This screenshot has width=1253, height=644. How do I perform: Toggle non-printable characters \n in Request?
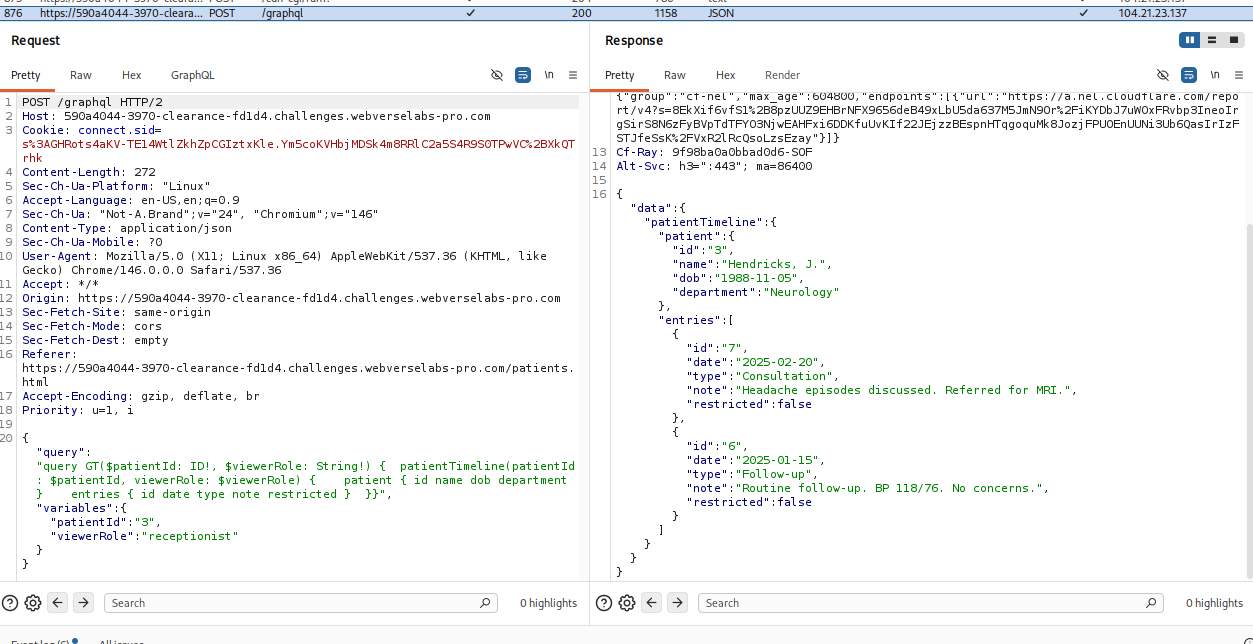click(x=549, y=75)
